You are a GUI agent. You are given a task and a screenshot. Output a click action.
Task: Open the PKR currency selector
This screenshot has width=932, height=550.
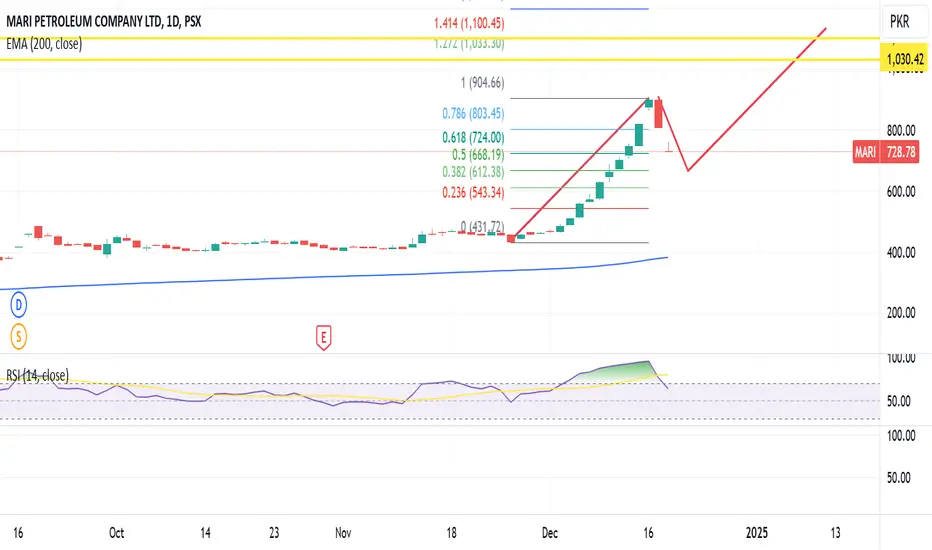[899, 22]
